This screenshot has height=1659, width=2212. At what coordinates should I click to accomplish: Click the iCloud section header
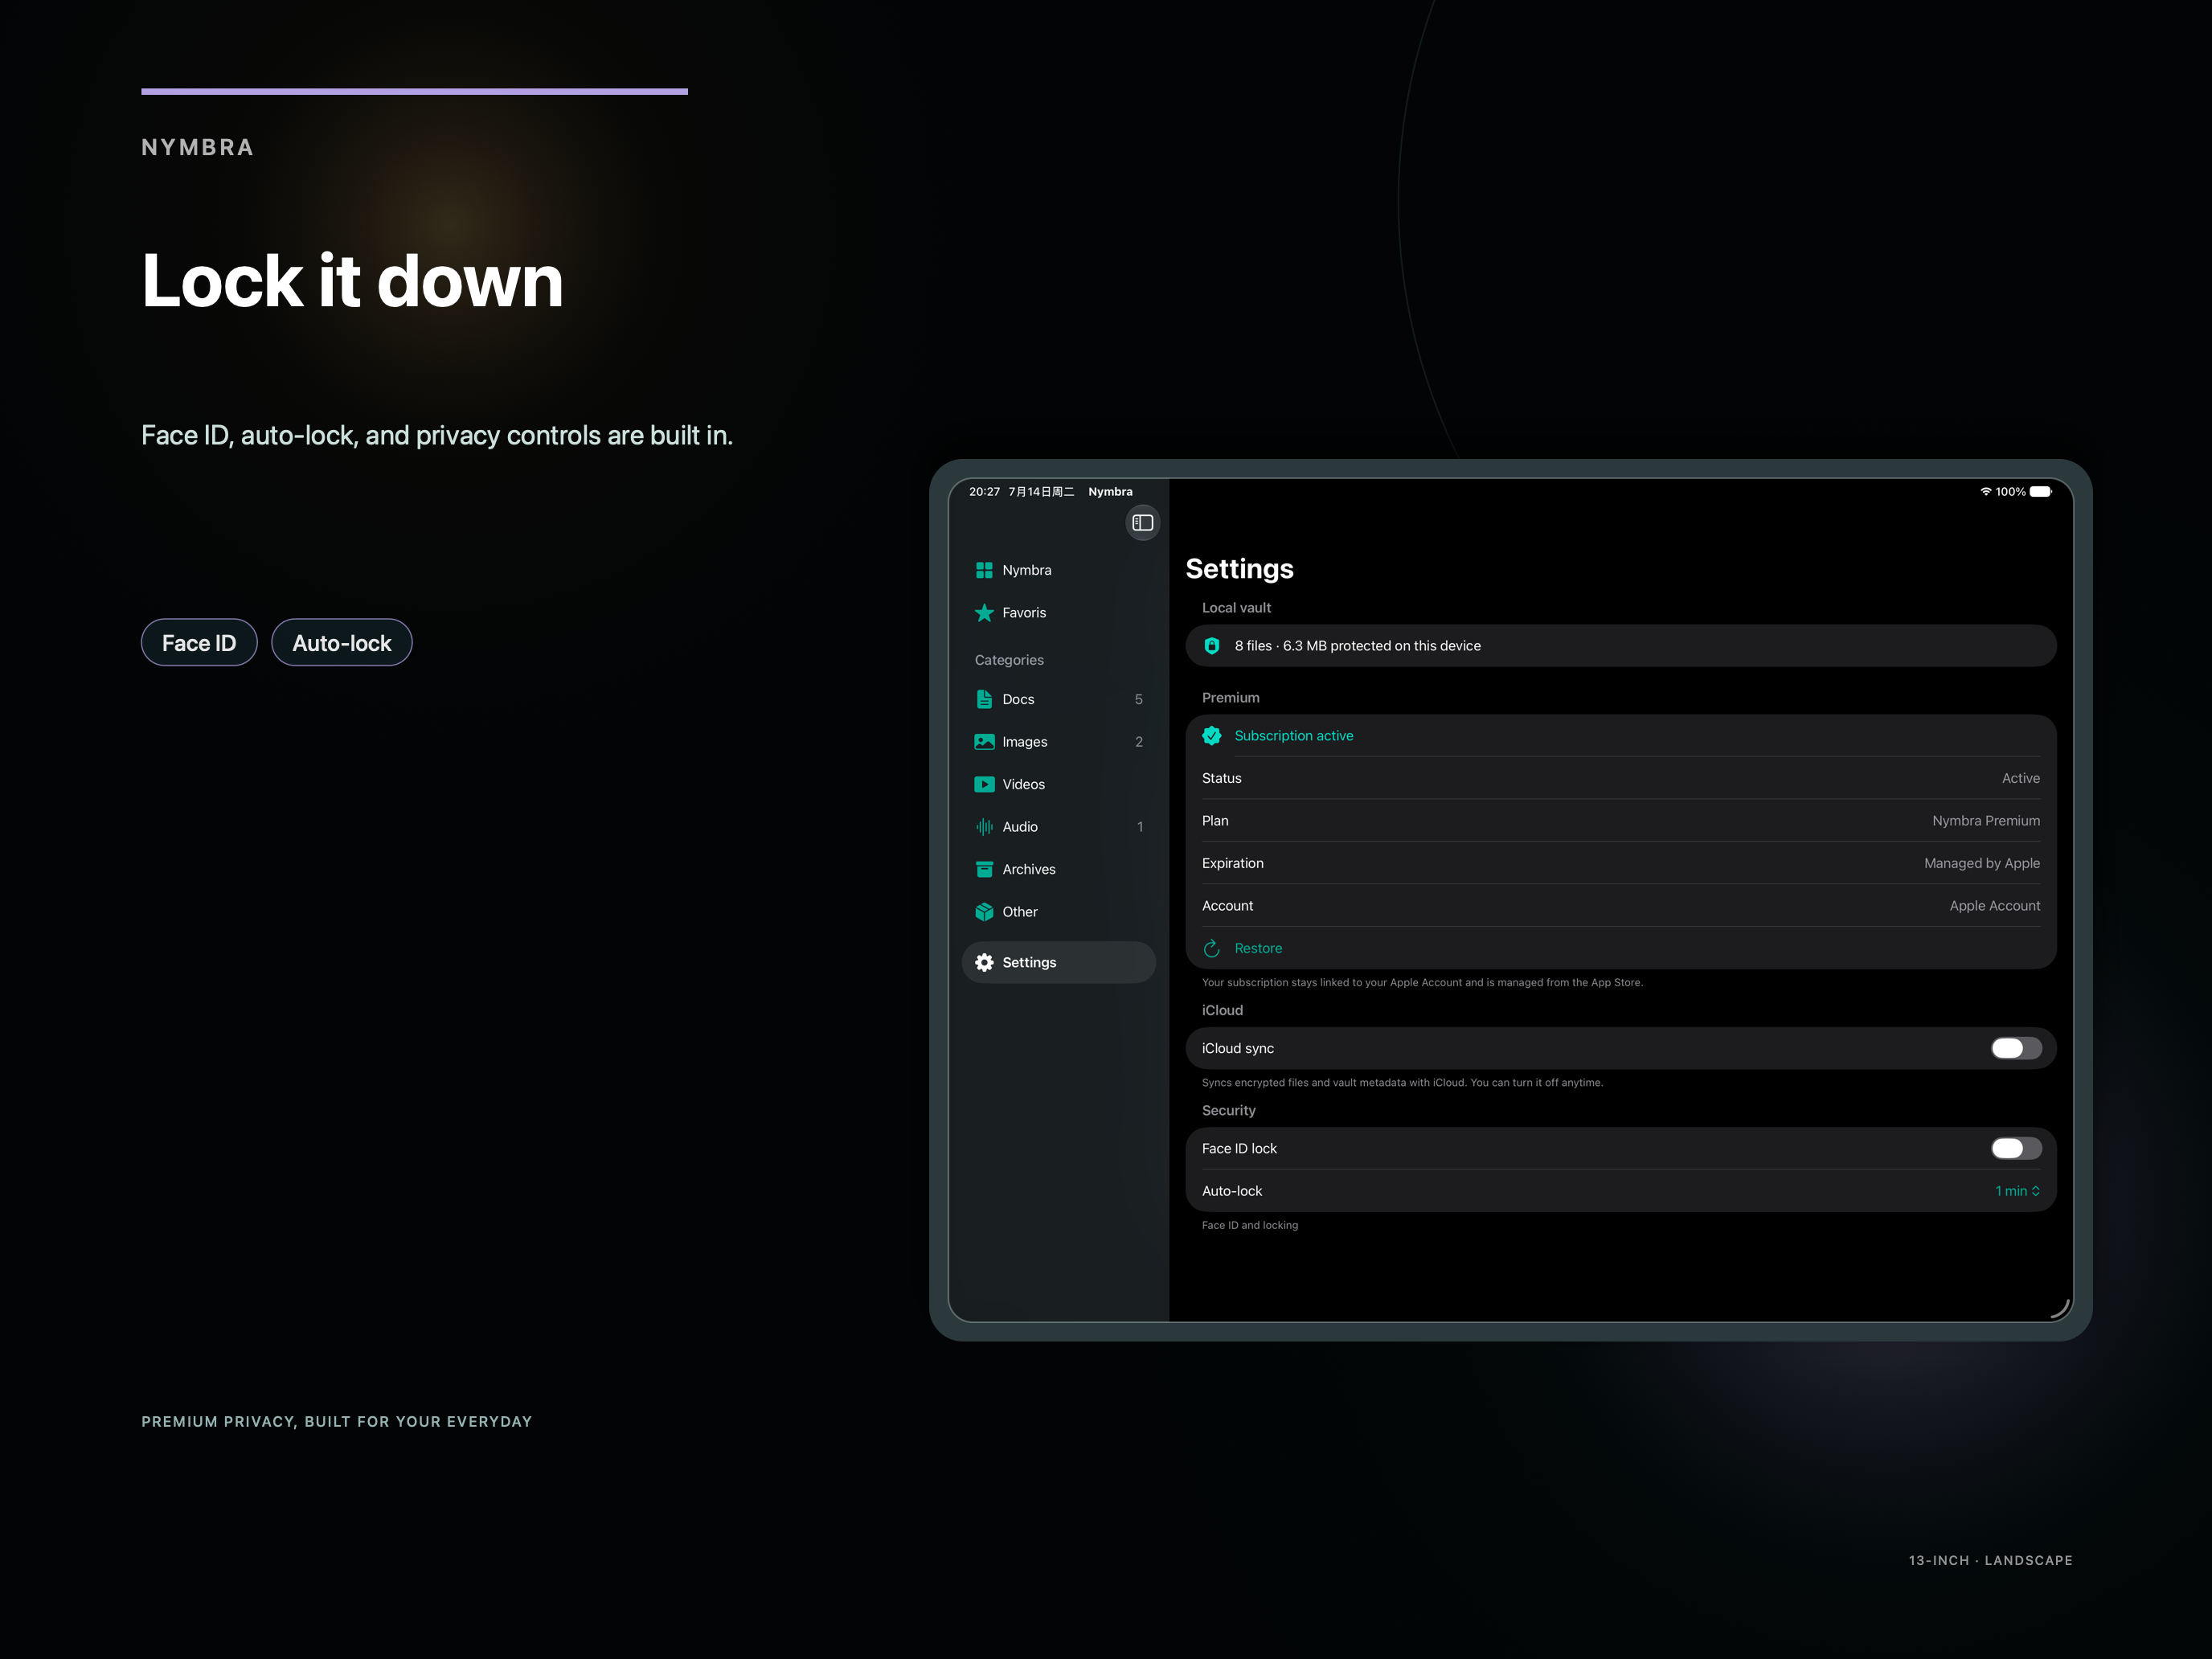1222,1010
